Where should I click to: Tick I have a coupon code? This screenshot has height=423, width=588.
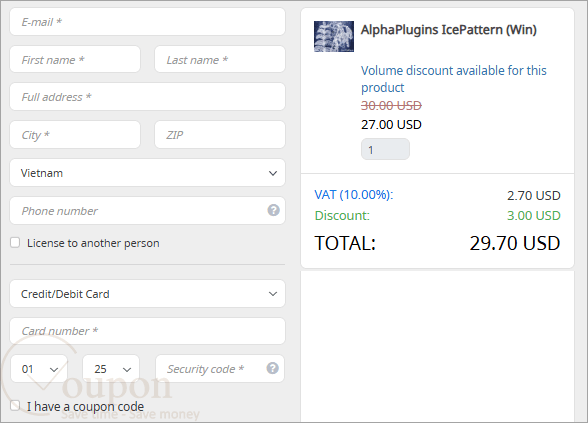click(x=15, y=405)
